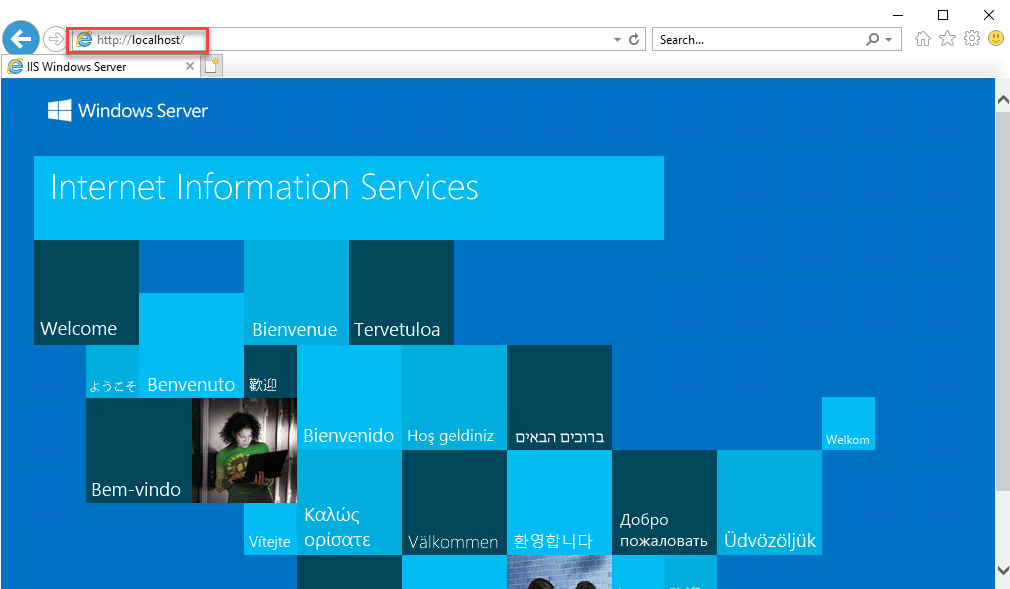Viewport: 1010px width, 589px height.
Task: Click the Bem-vindo tile
Action: tap(138, 450)
